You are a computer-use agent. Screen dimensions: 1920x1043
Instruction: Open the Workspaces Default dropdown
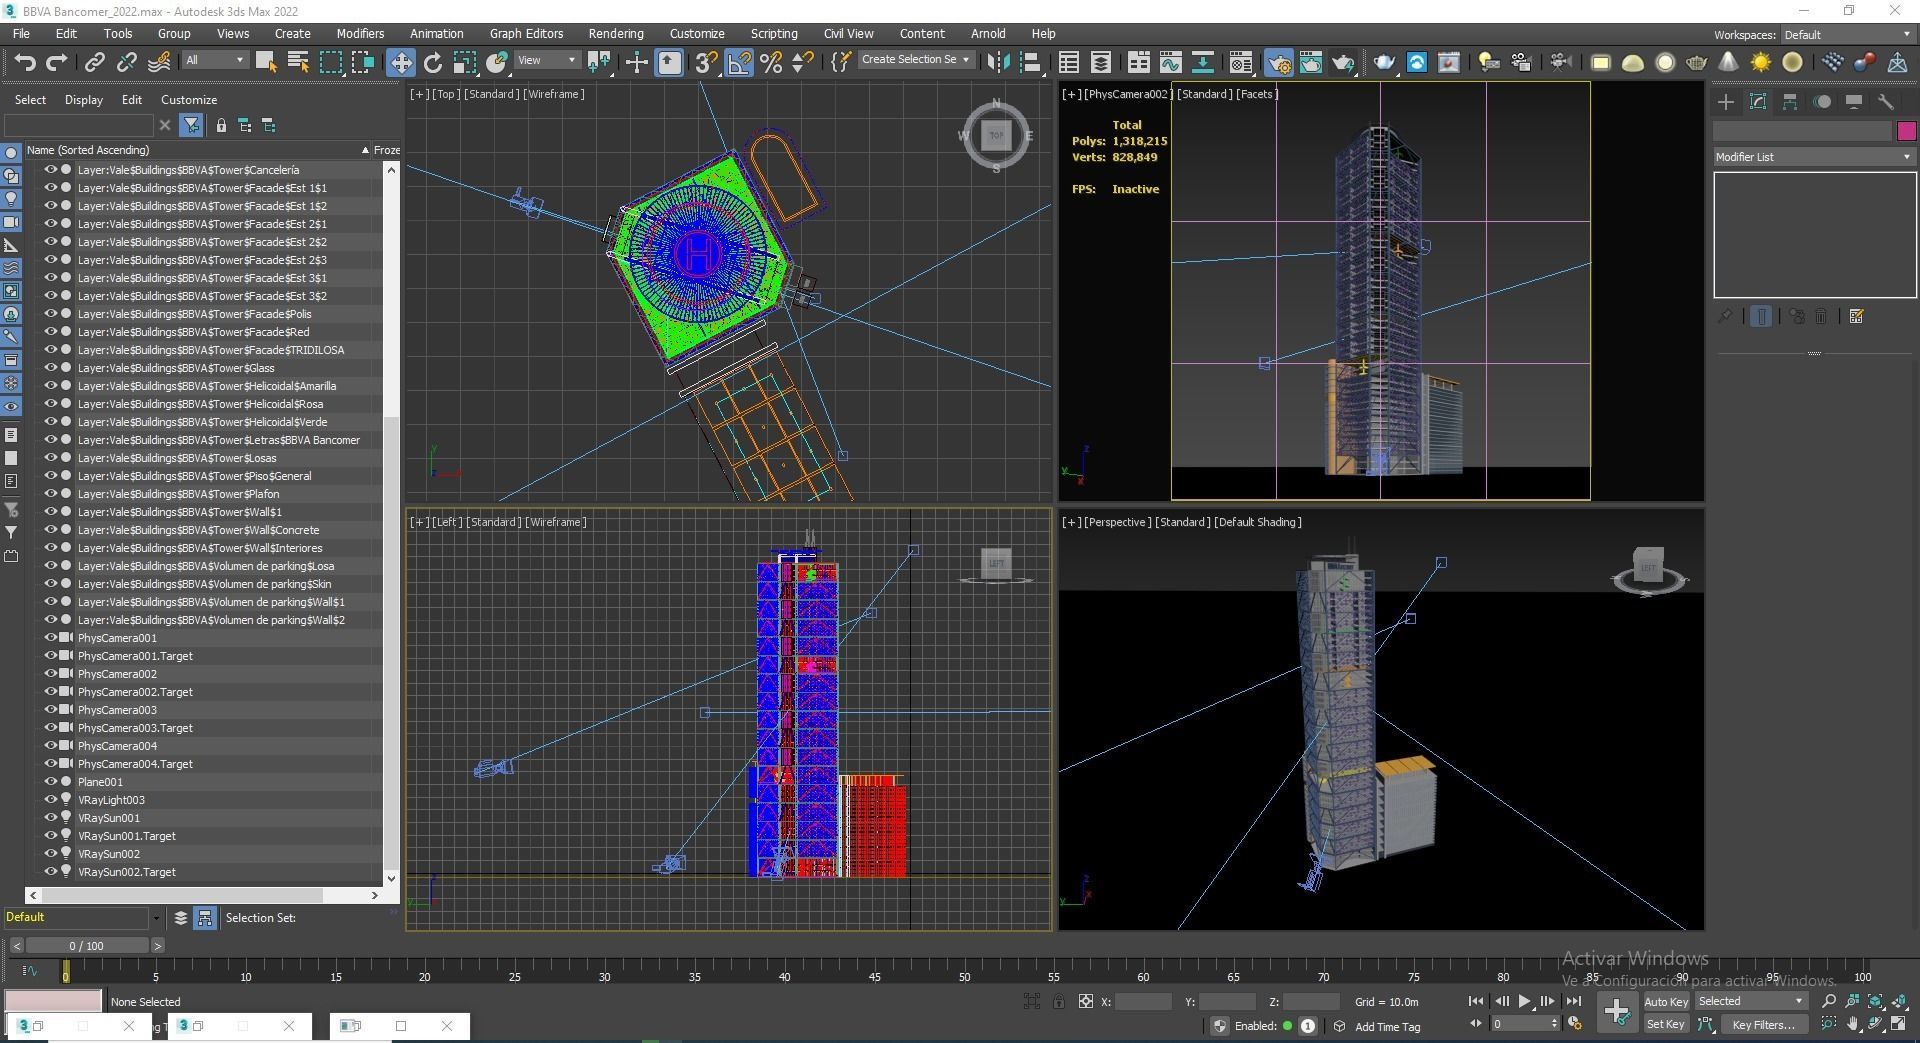[1847, 35]
